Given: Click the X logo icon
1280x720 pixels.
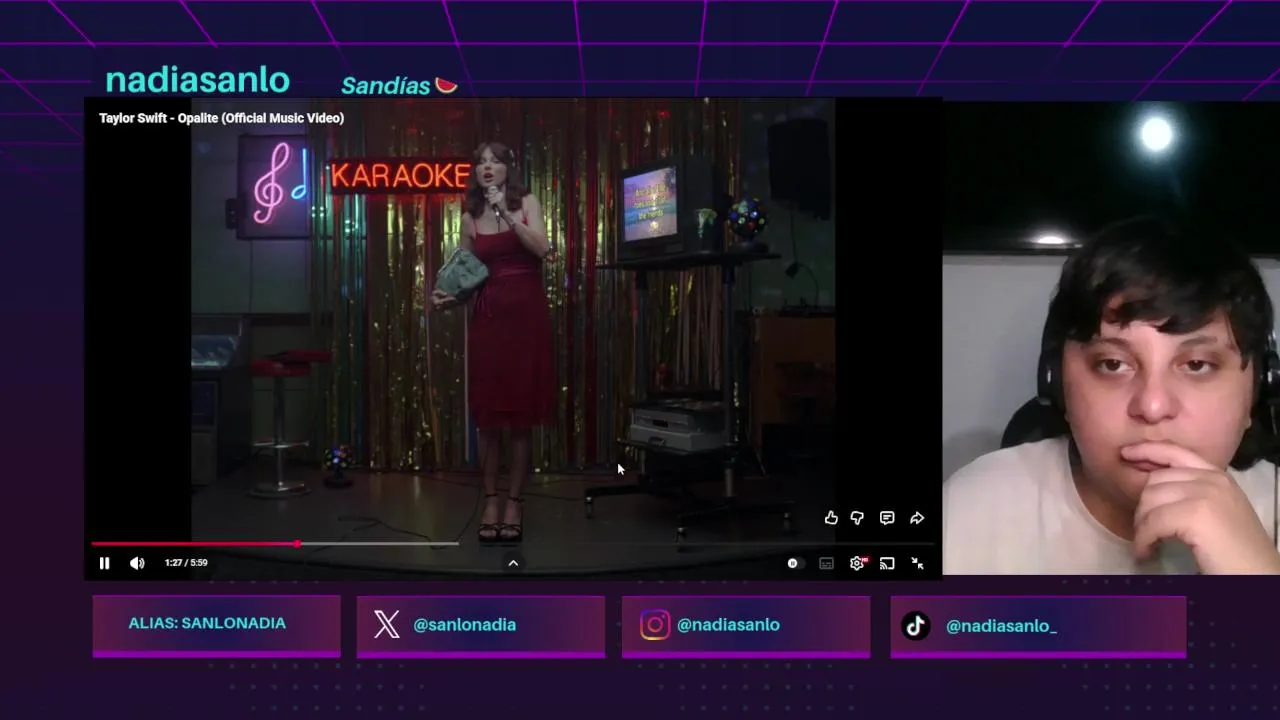Looking at the screenshot, I should coord(387,625).
